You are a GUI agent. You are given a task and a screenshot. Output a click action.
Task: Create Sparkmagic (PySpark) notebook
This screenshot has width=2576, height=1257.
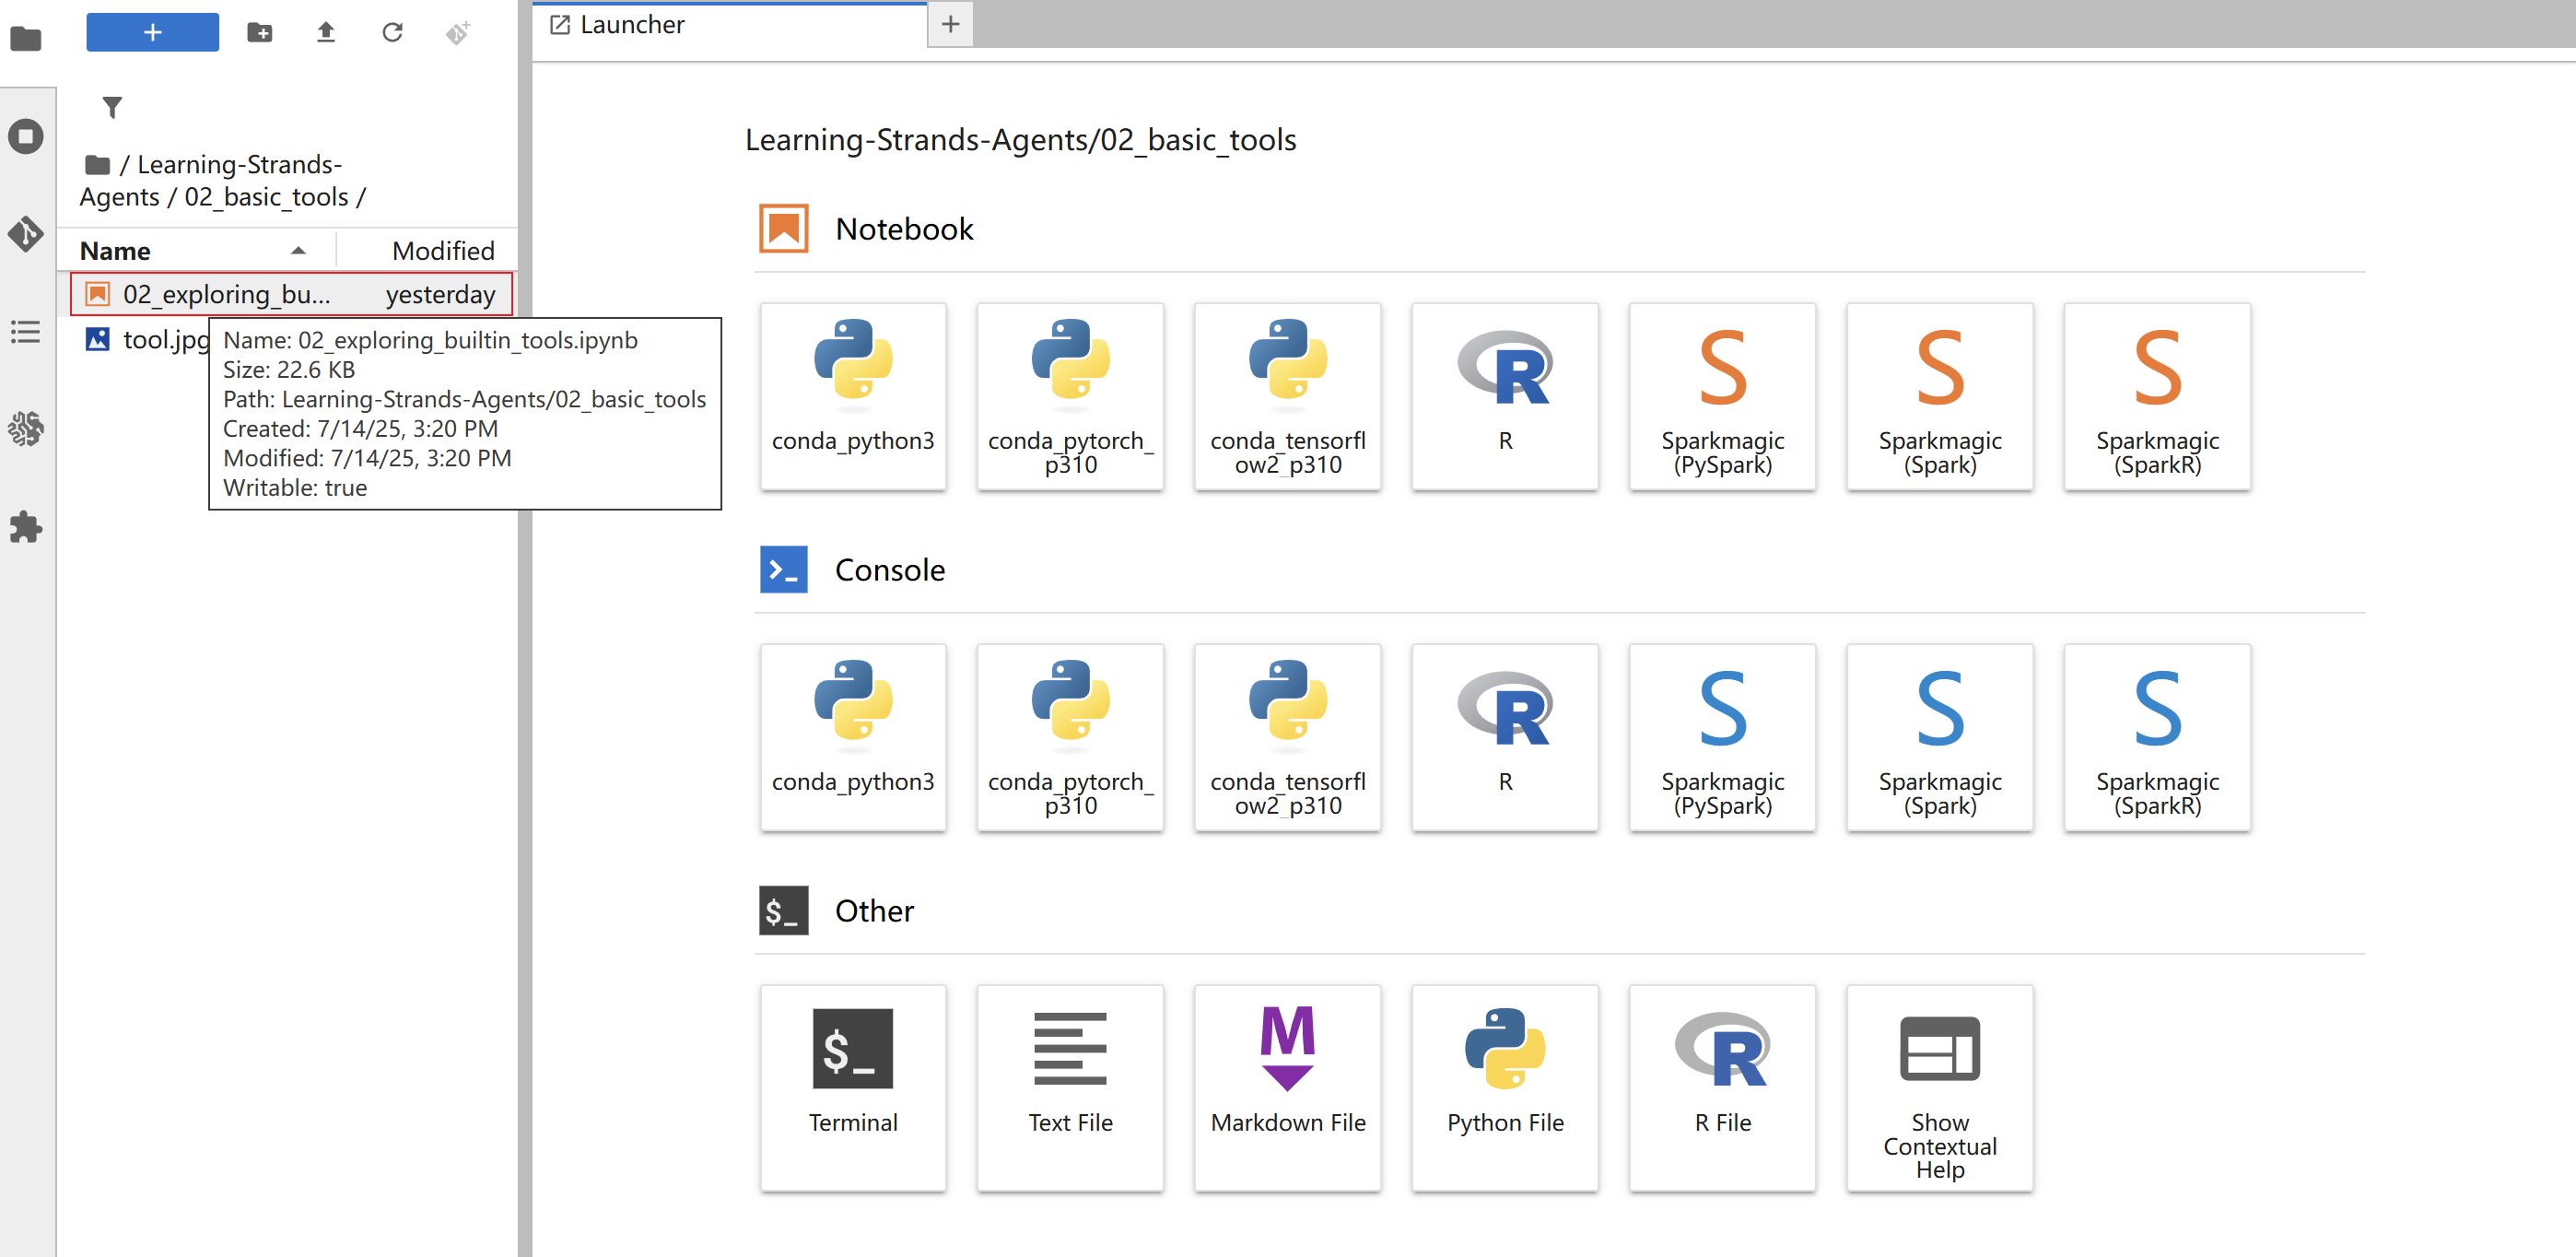click(1723, 396)
